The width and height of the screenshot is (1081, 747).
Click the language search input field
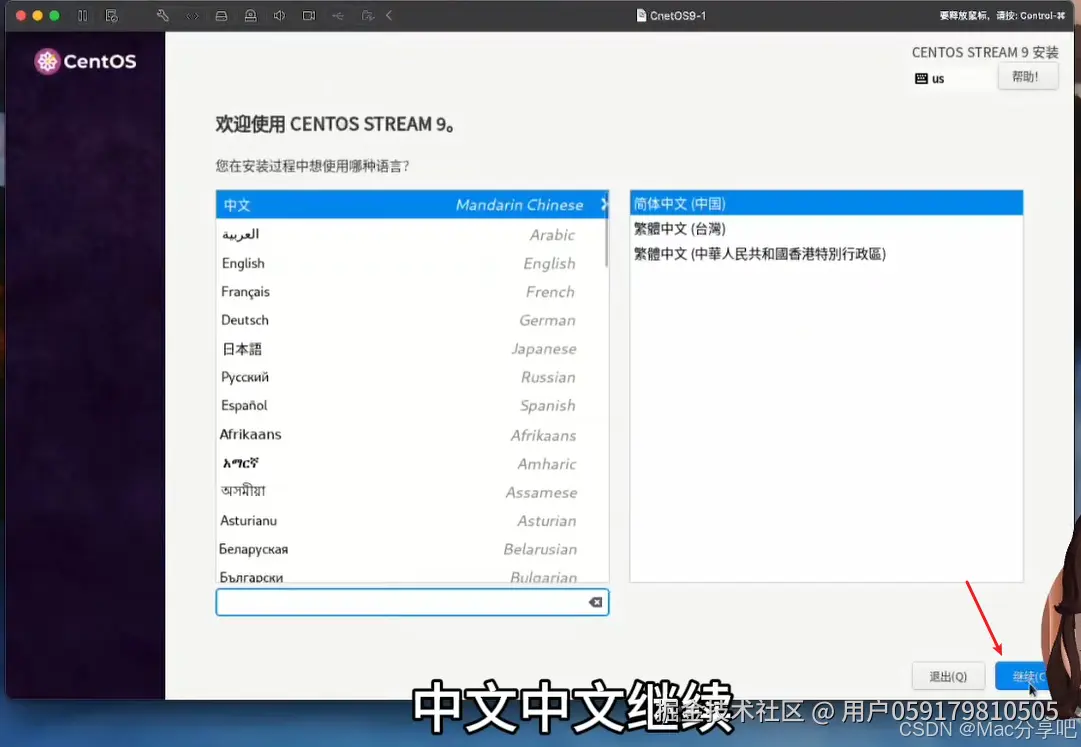(x=400, y=601)
